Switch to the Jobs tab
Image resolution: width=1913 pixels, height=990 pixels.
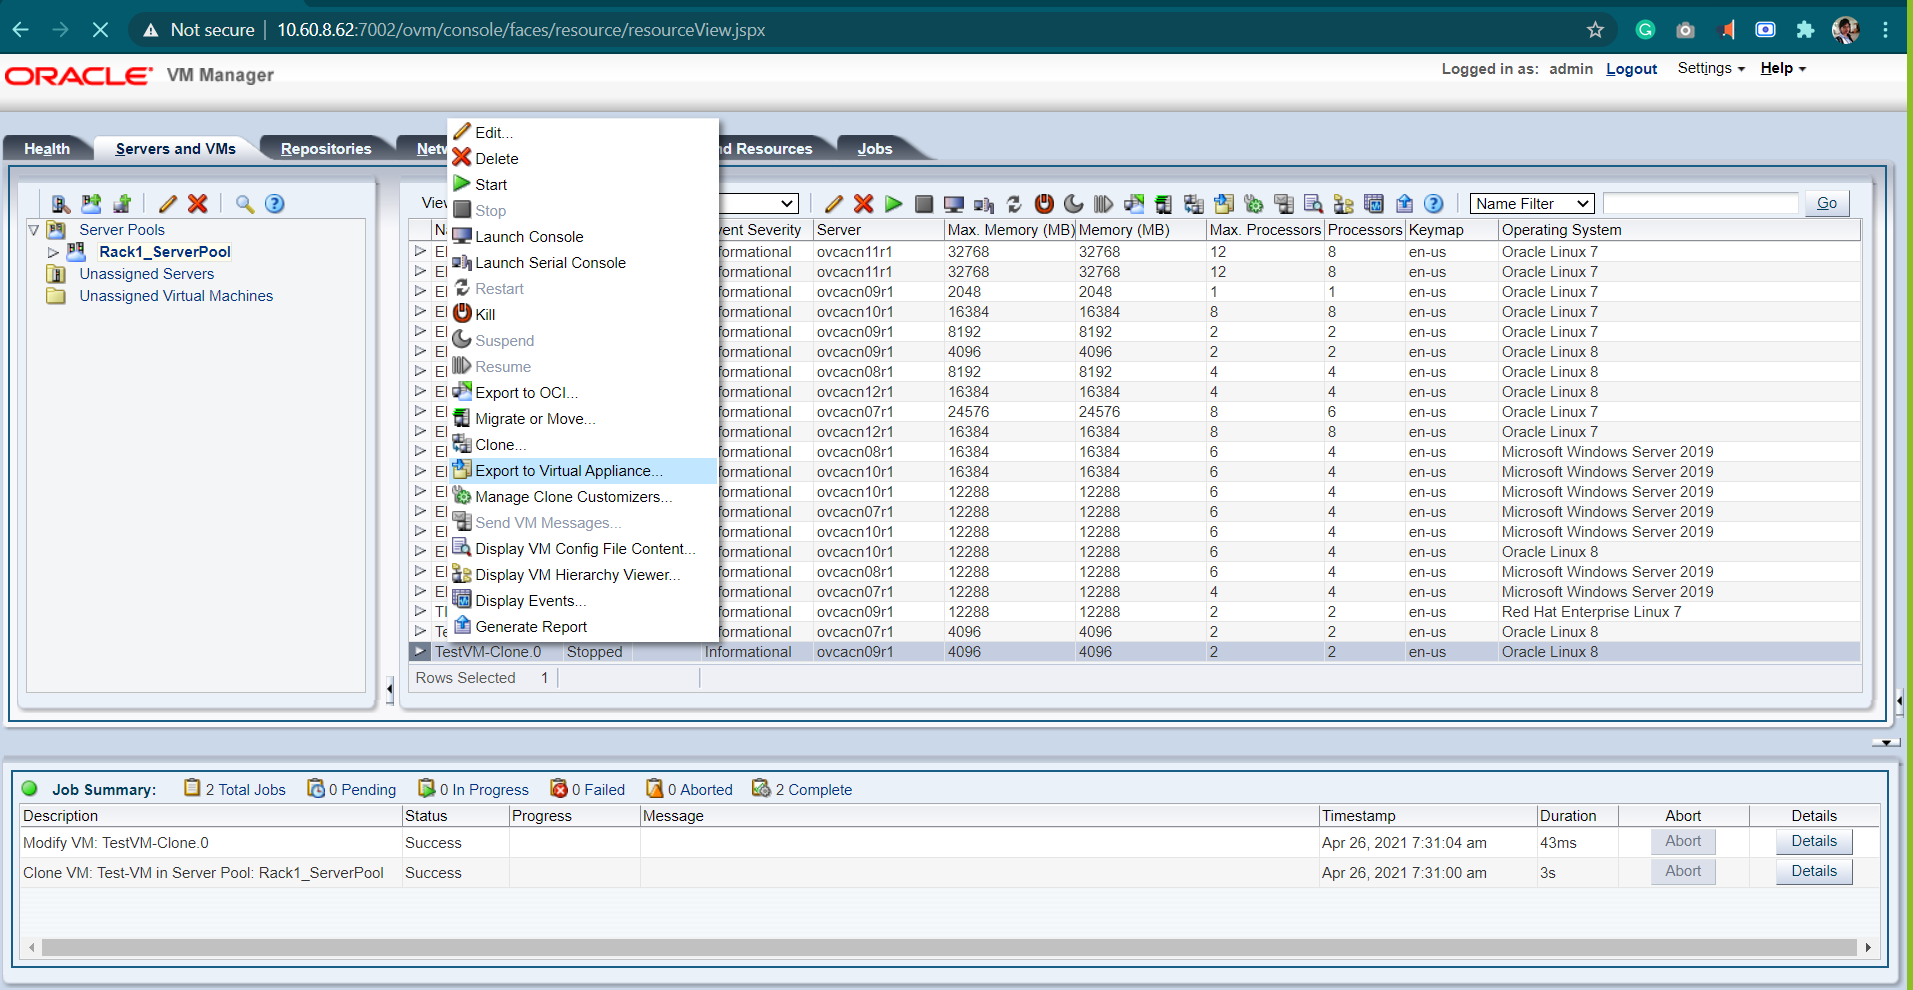coord(875,149)
